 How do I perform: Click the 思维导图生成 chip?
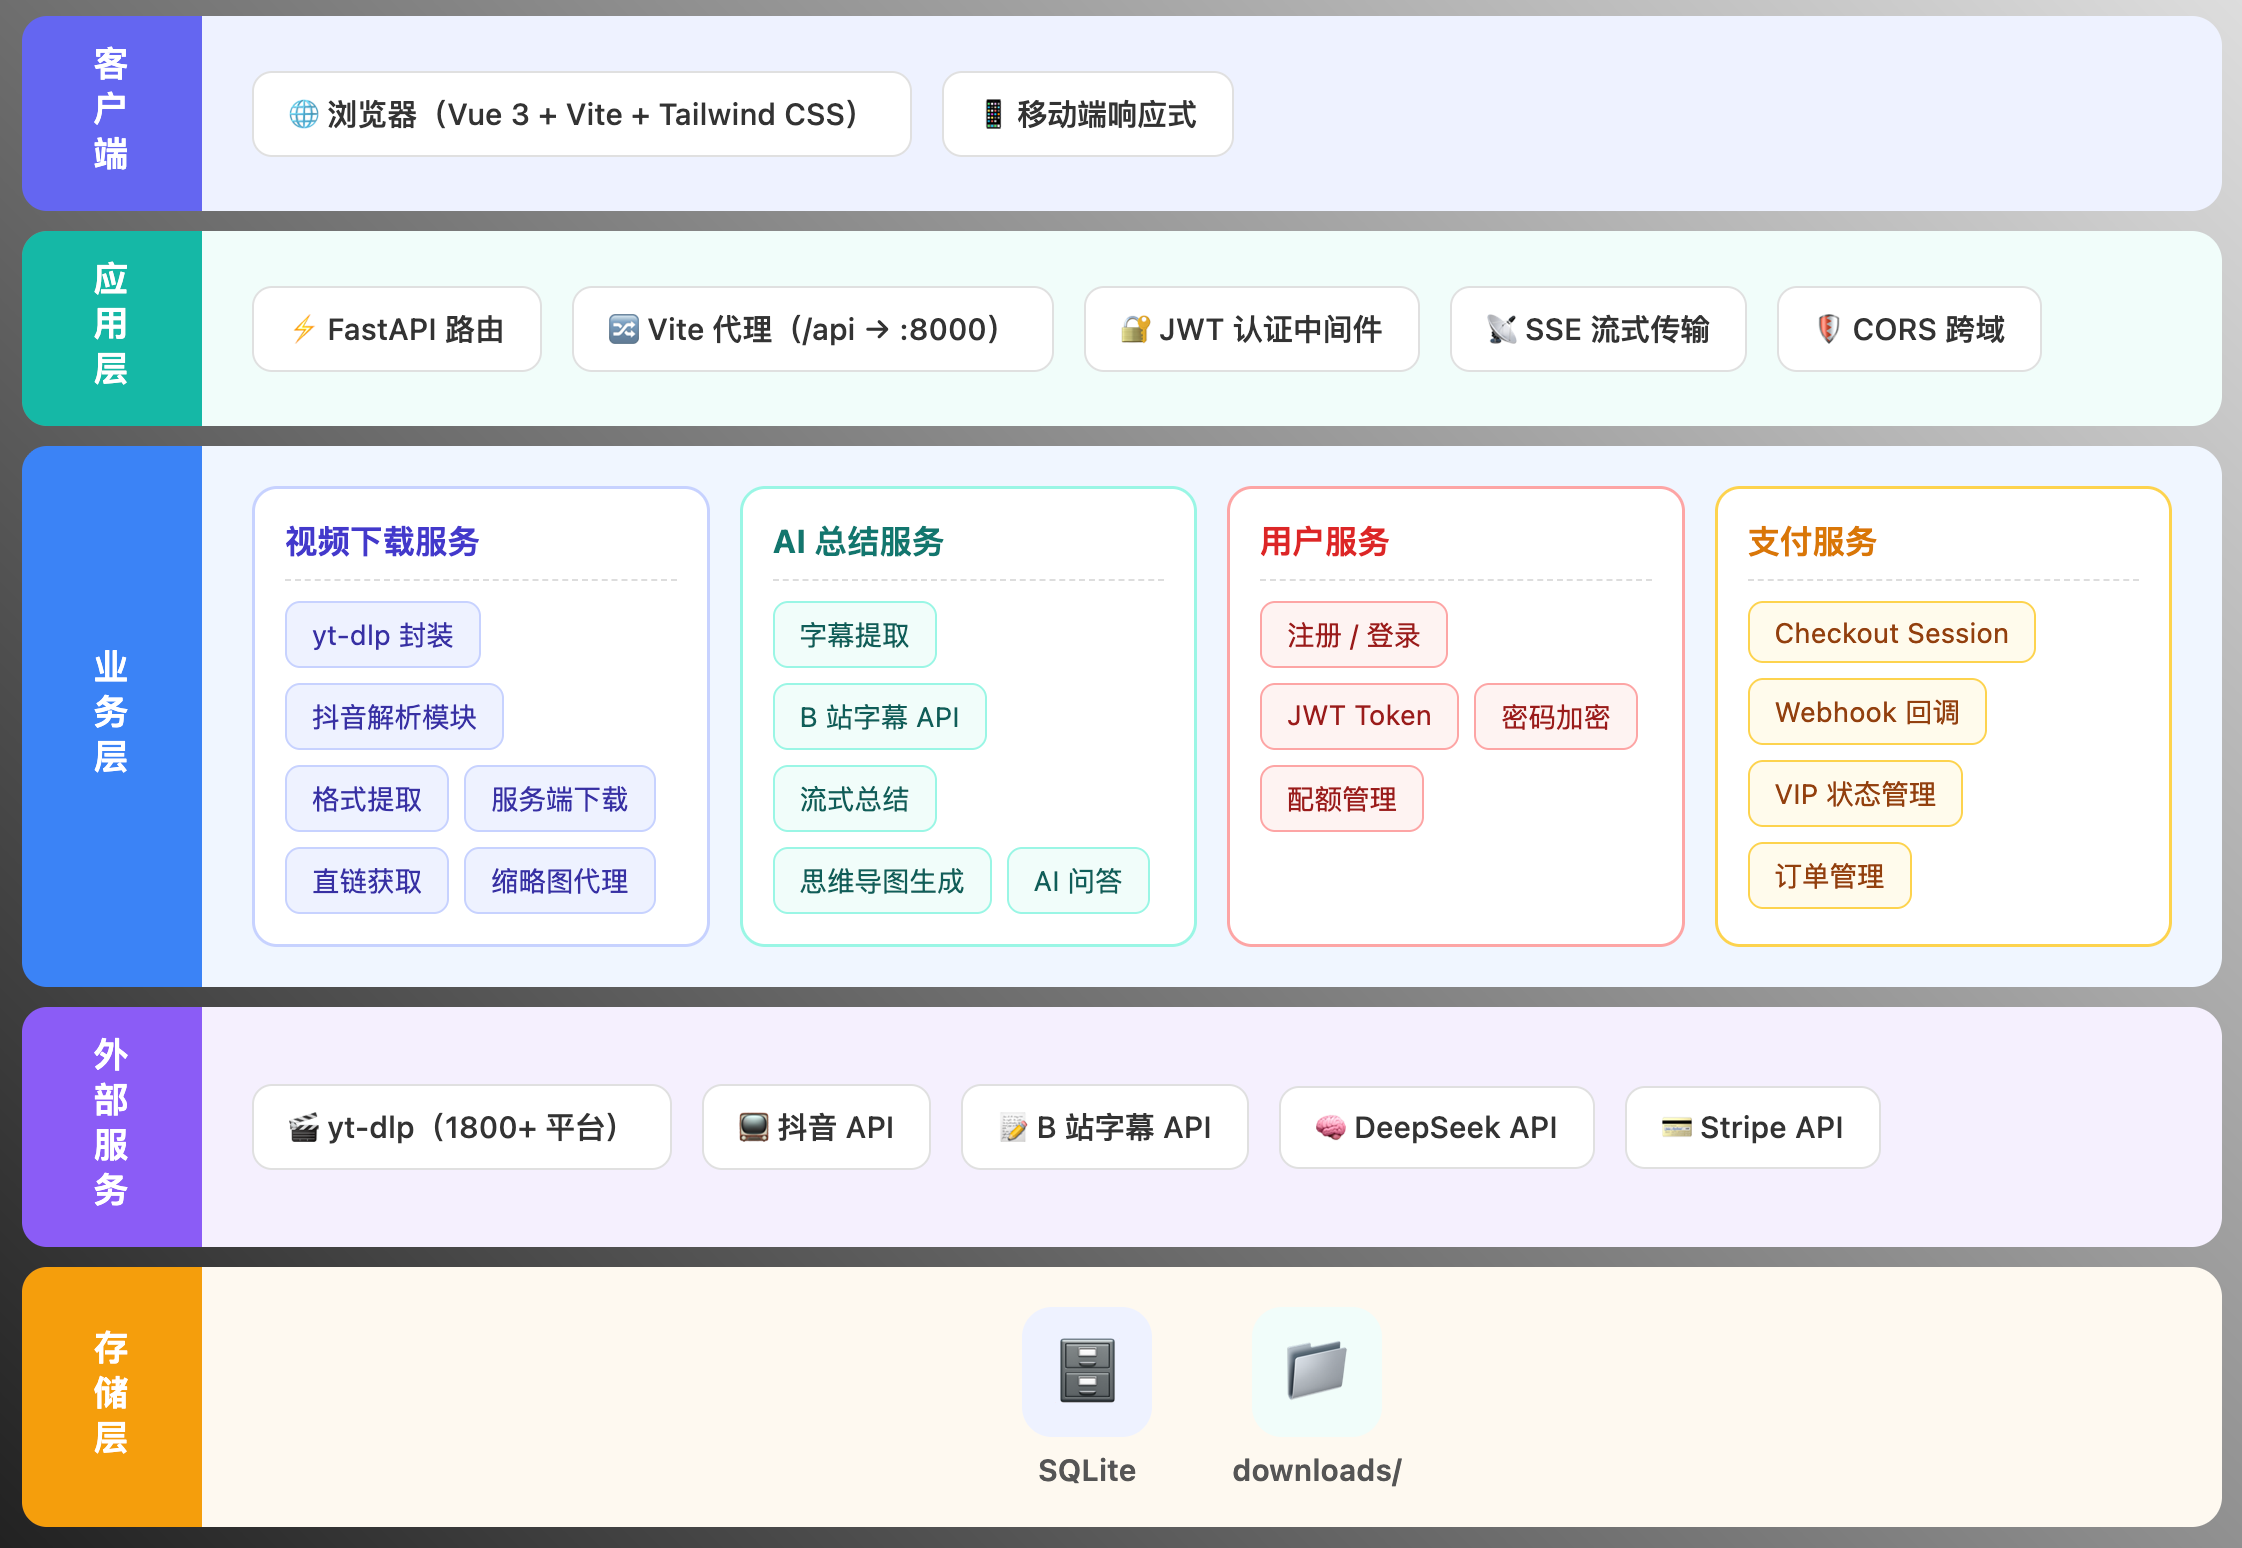(x=881, y=881)
